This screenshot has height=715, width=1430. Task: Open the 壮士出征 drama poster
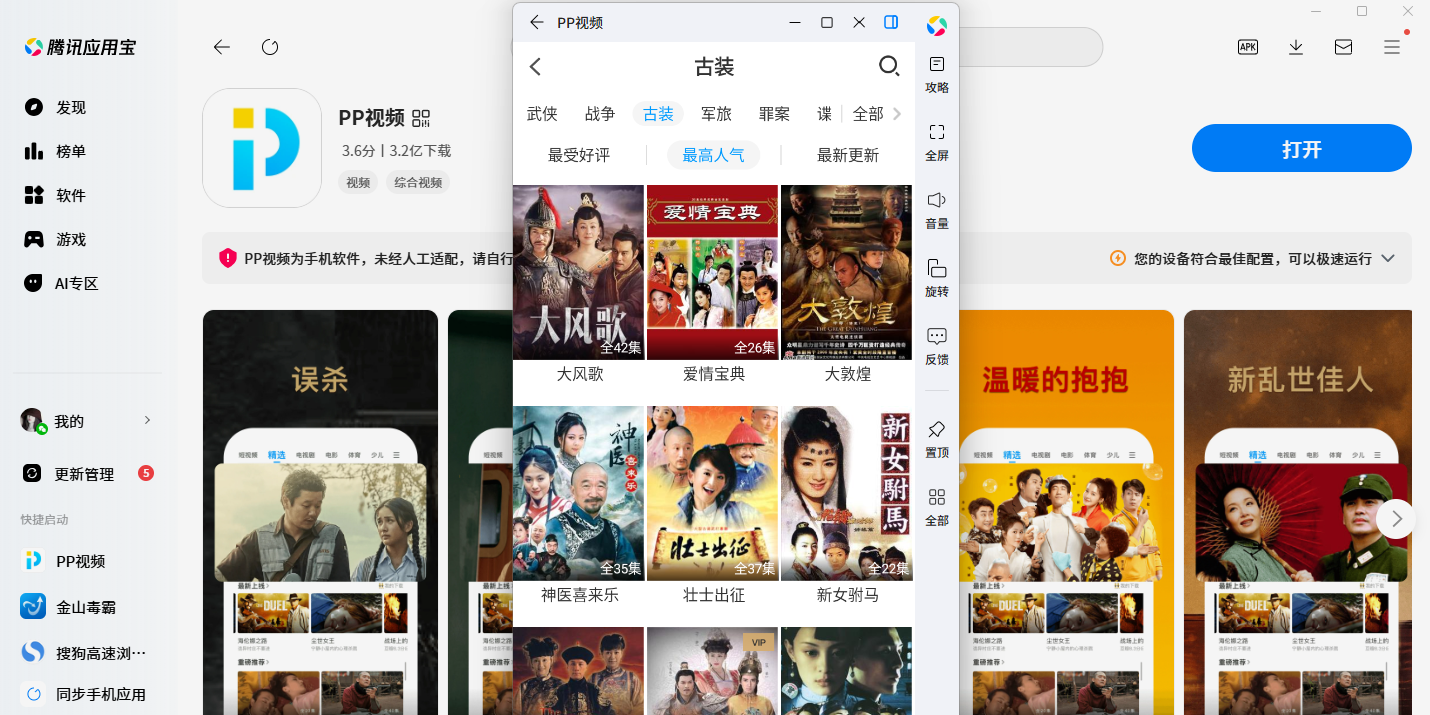point(712,493)
